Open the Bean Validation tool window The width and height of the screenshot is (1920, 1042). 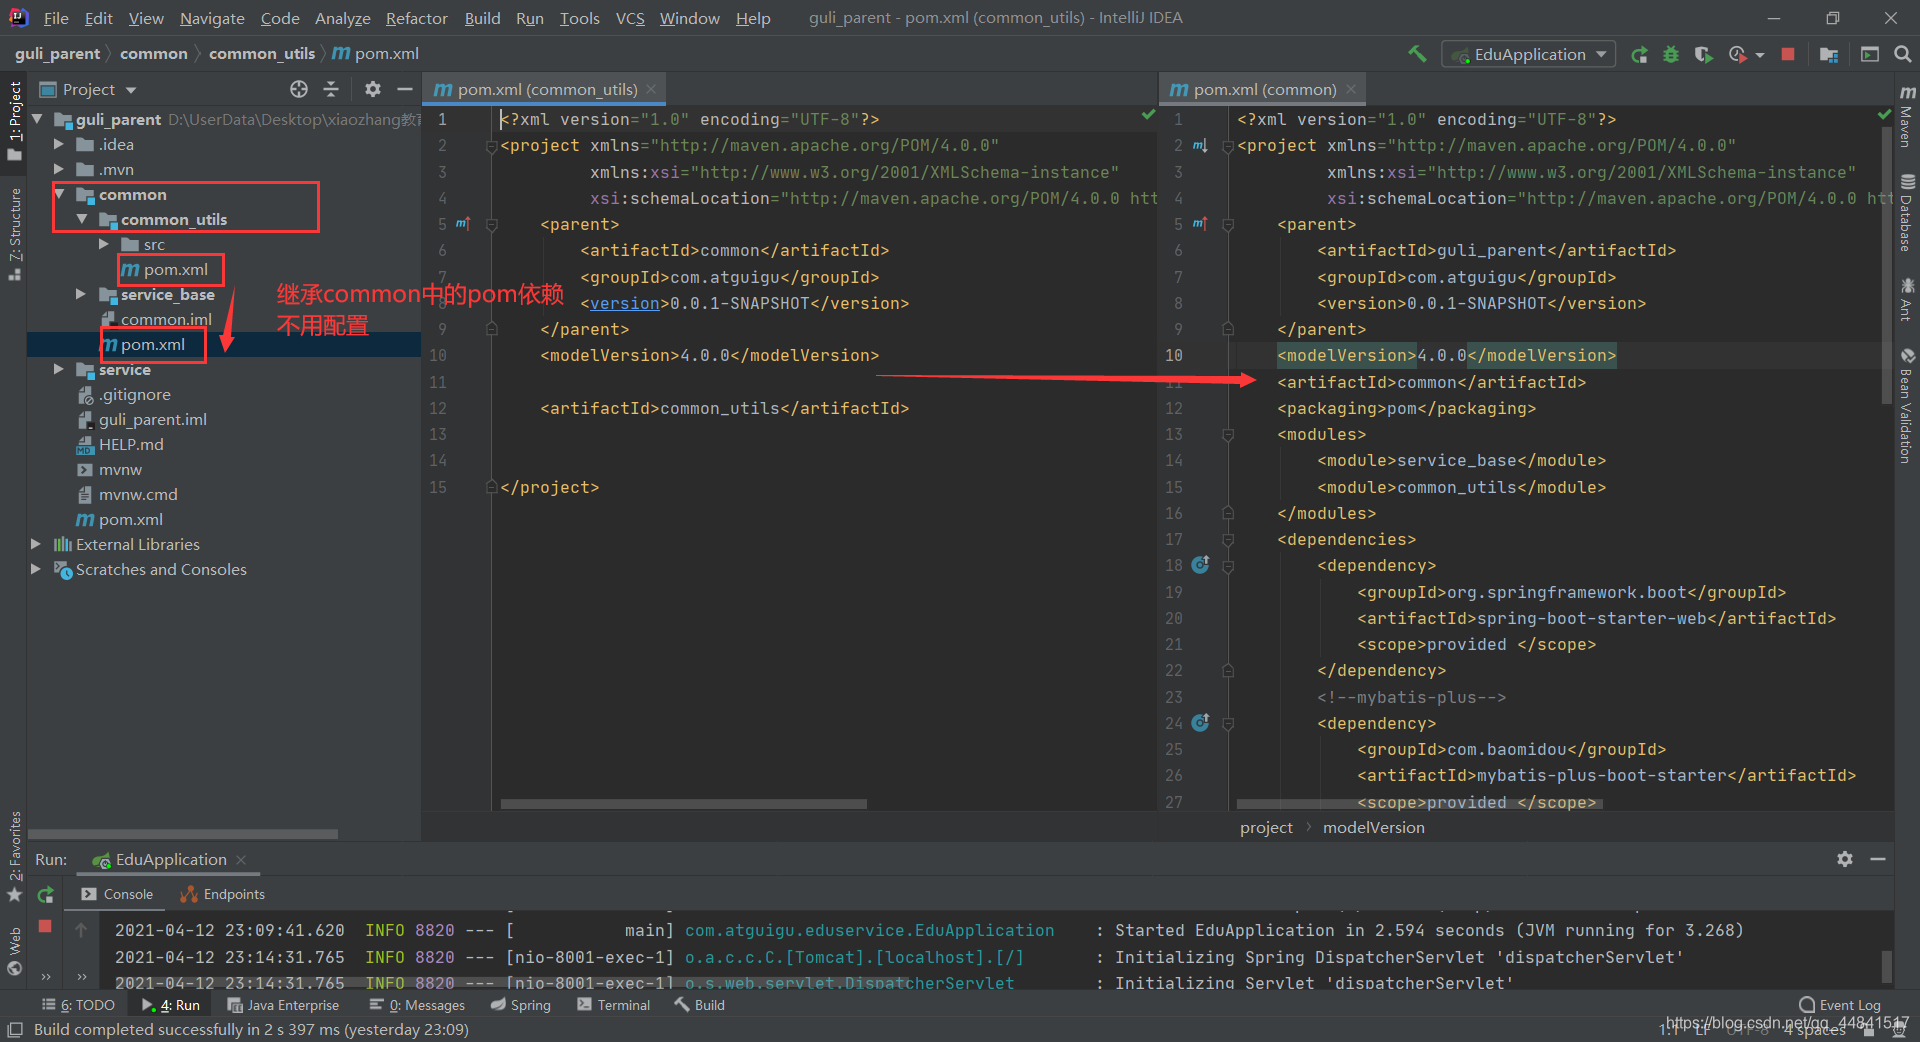click(x=1907, y=406)
